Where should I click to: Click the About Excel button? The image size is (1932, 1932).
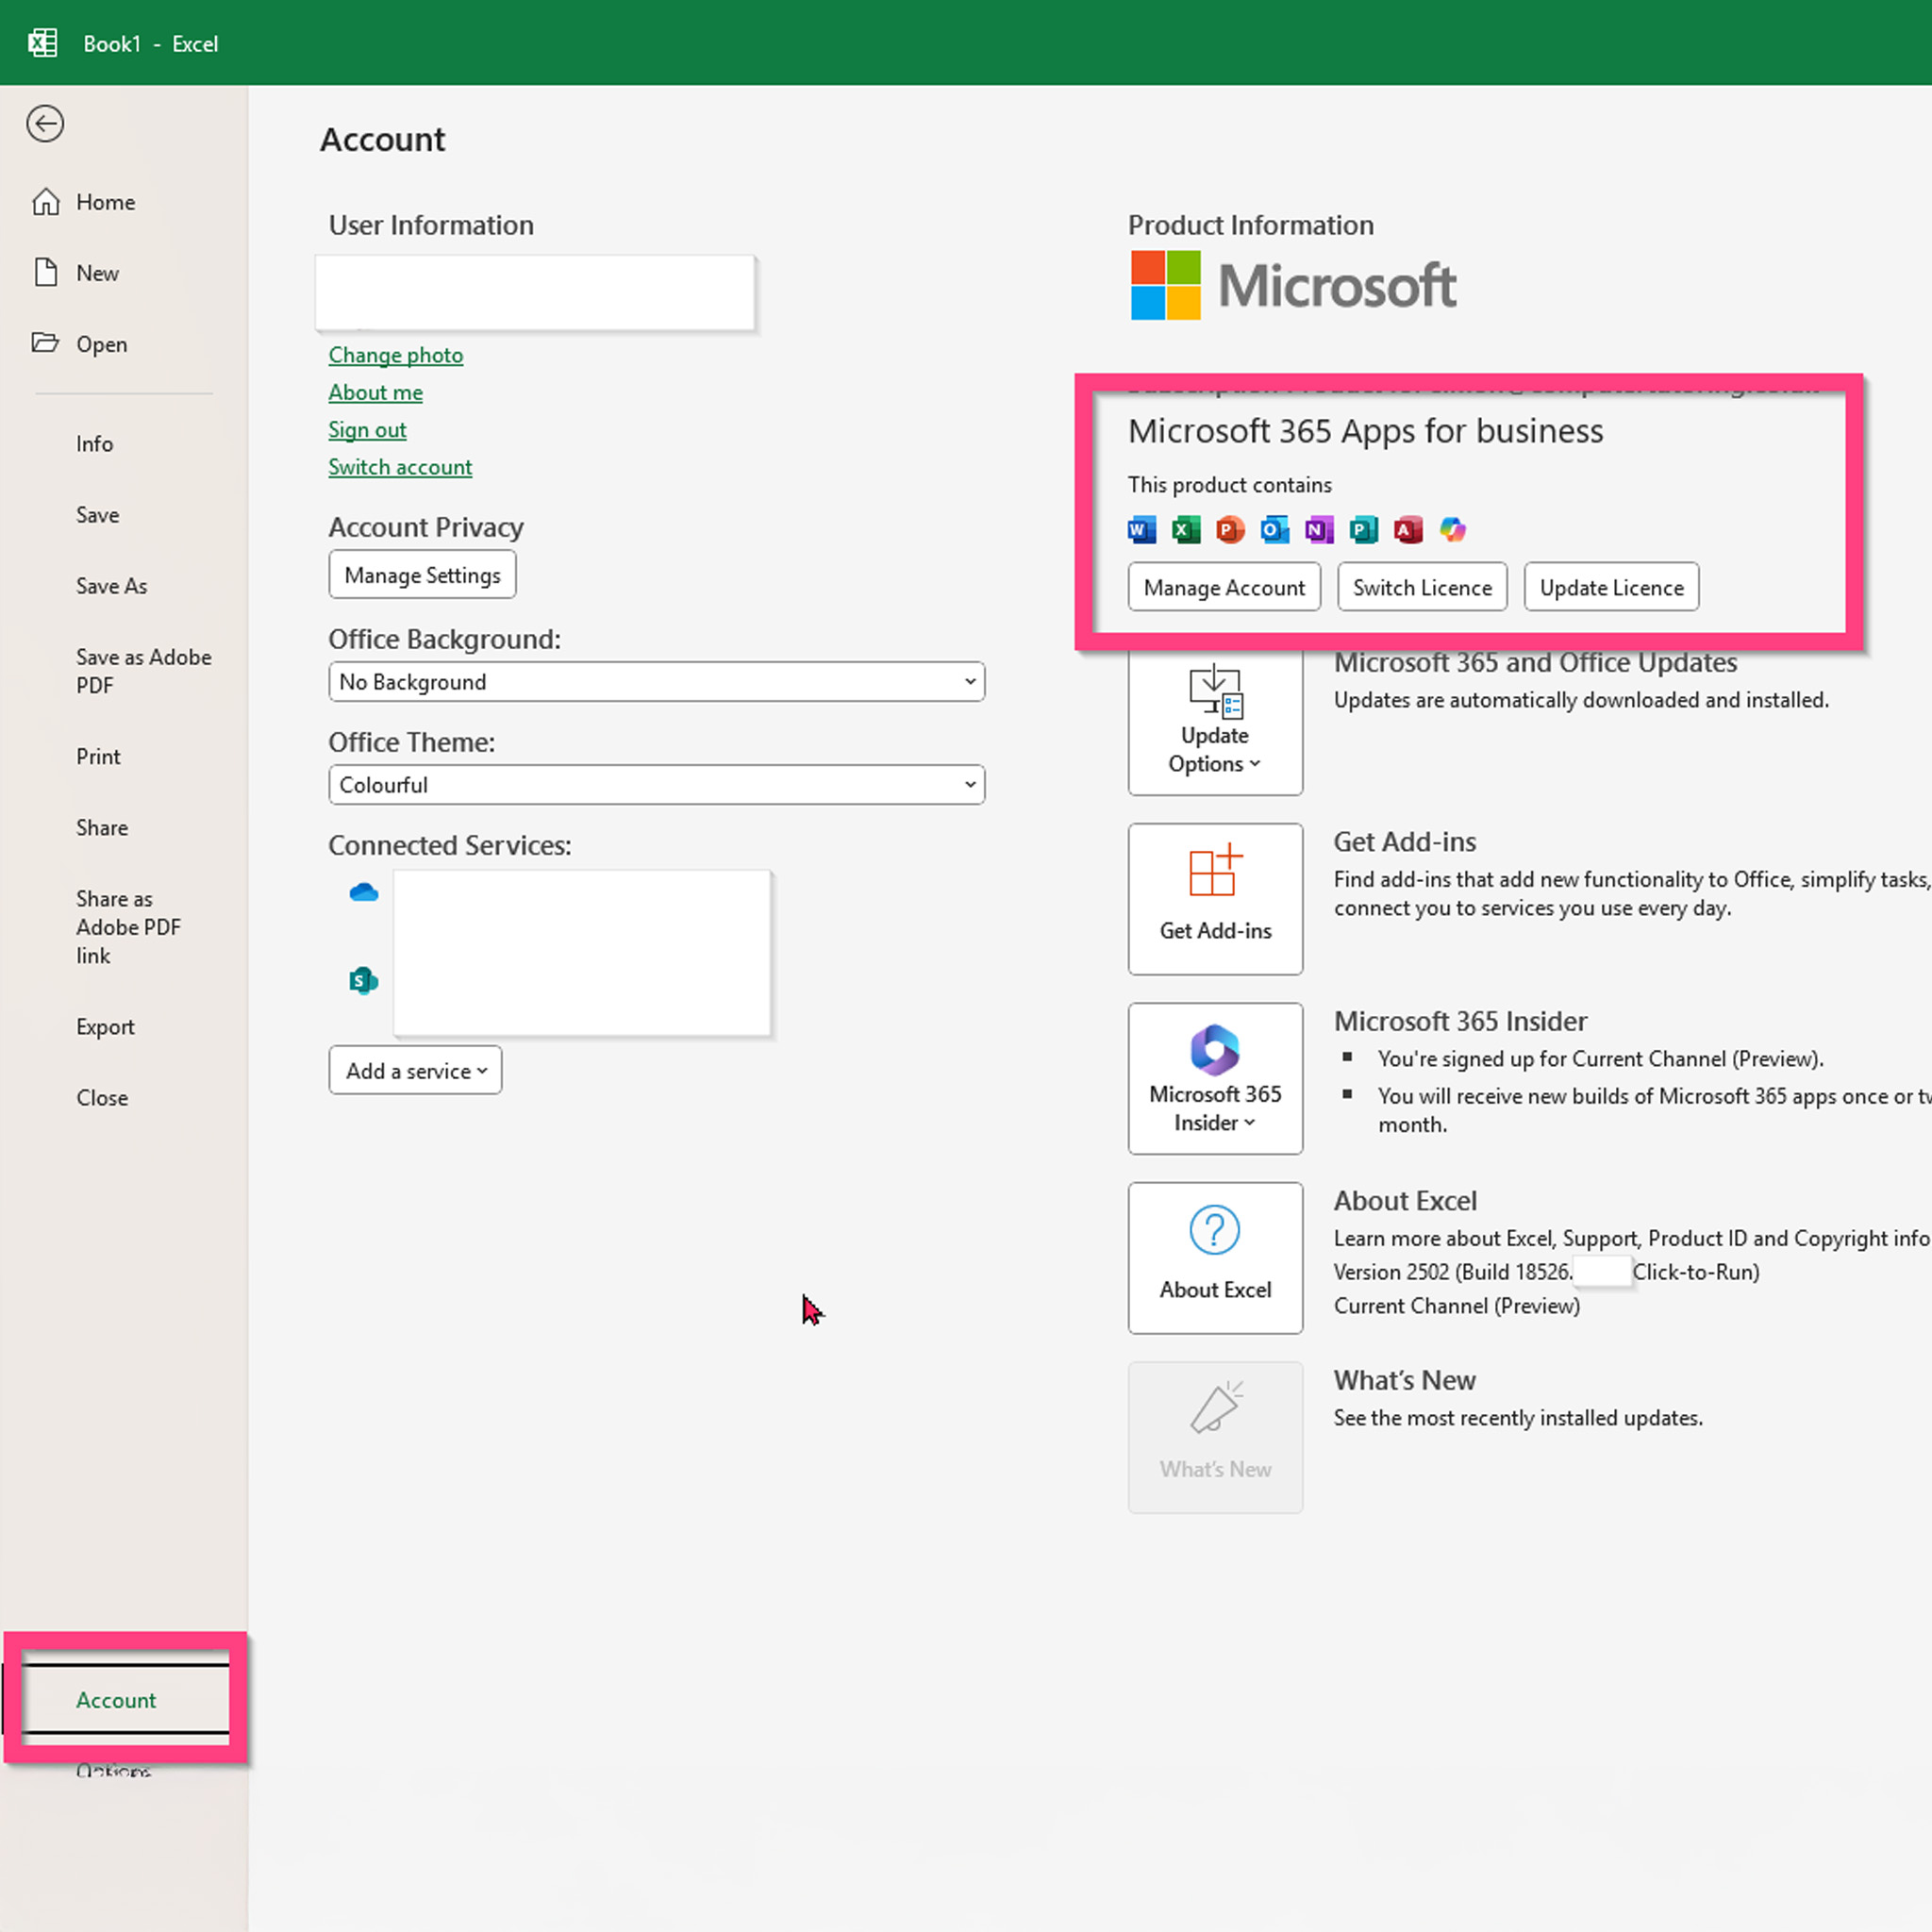coord(1215,1258)
